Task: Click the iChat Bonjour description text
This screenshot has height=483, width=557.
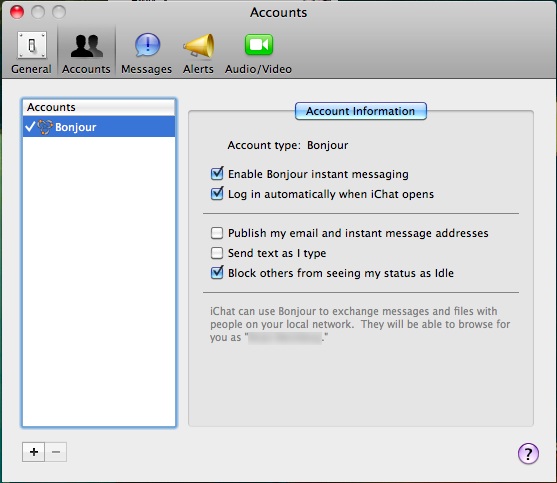Action: [x=360, y=324]
